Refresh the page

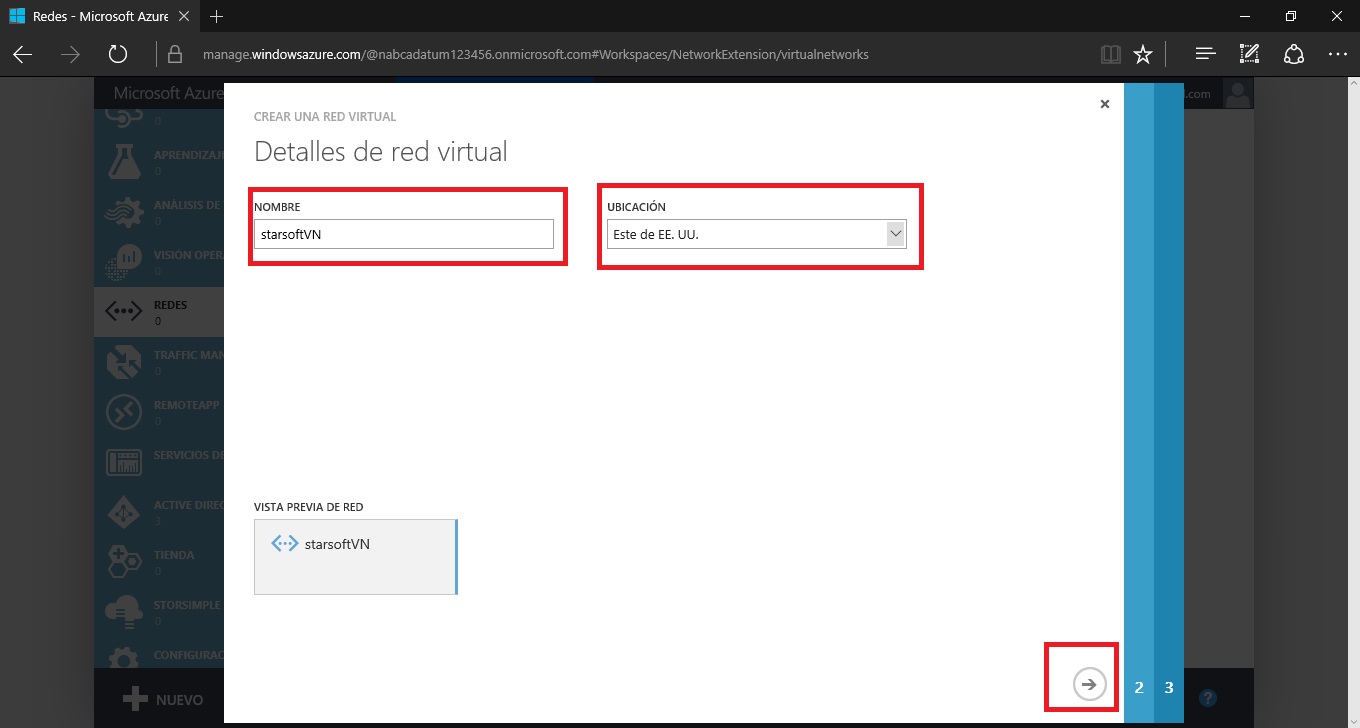(x=117, y=55)
